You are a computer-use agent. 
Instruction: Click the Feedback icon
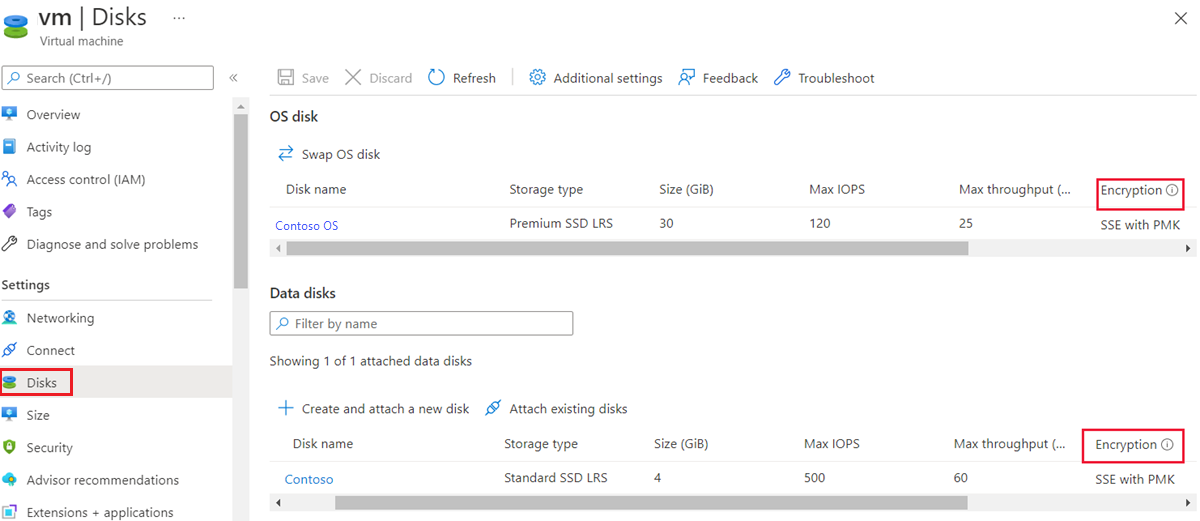pyautogui.click(x=686, y=78)
